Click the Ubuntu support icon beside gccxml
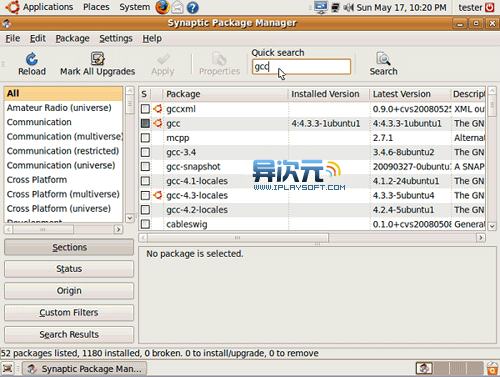This screenshot has width=500, height=377. [158, 109]
